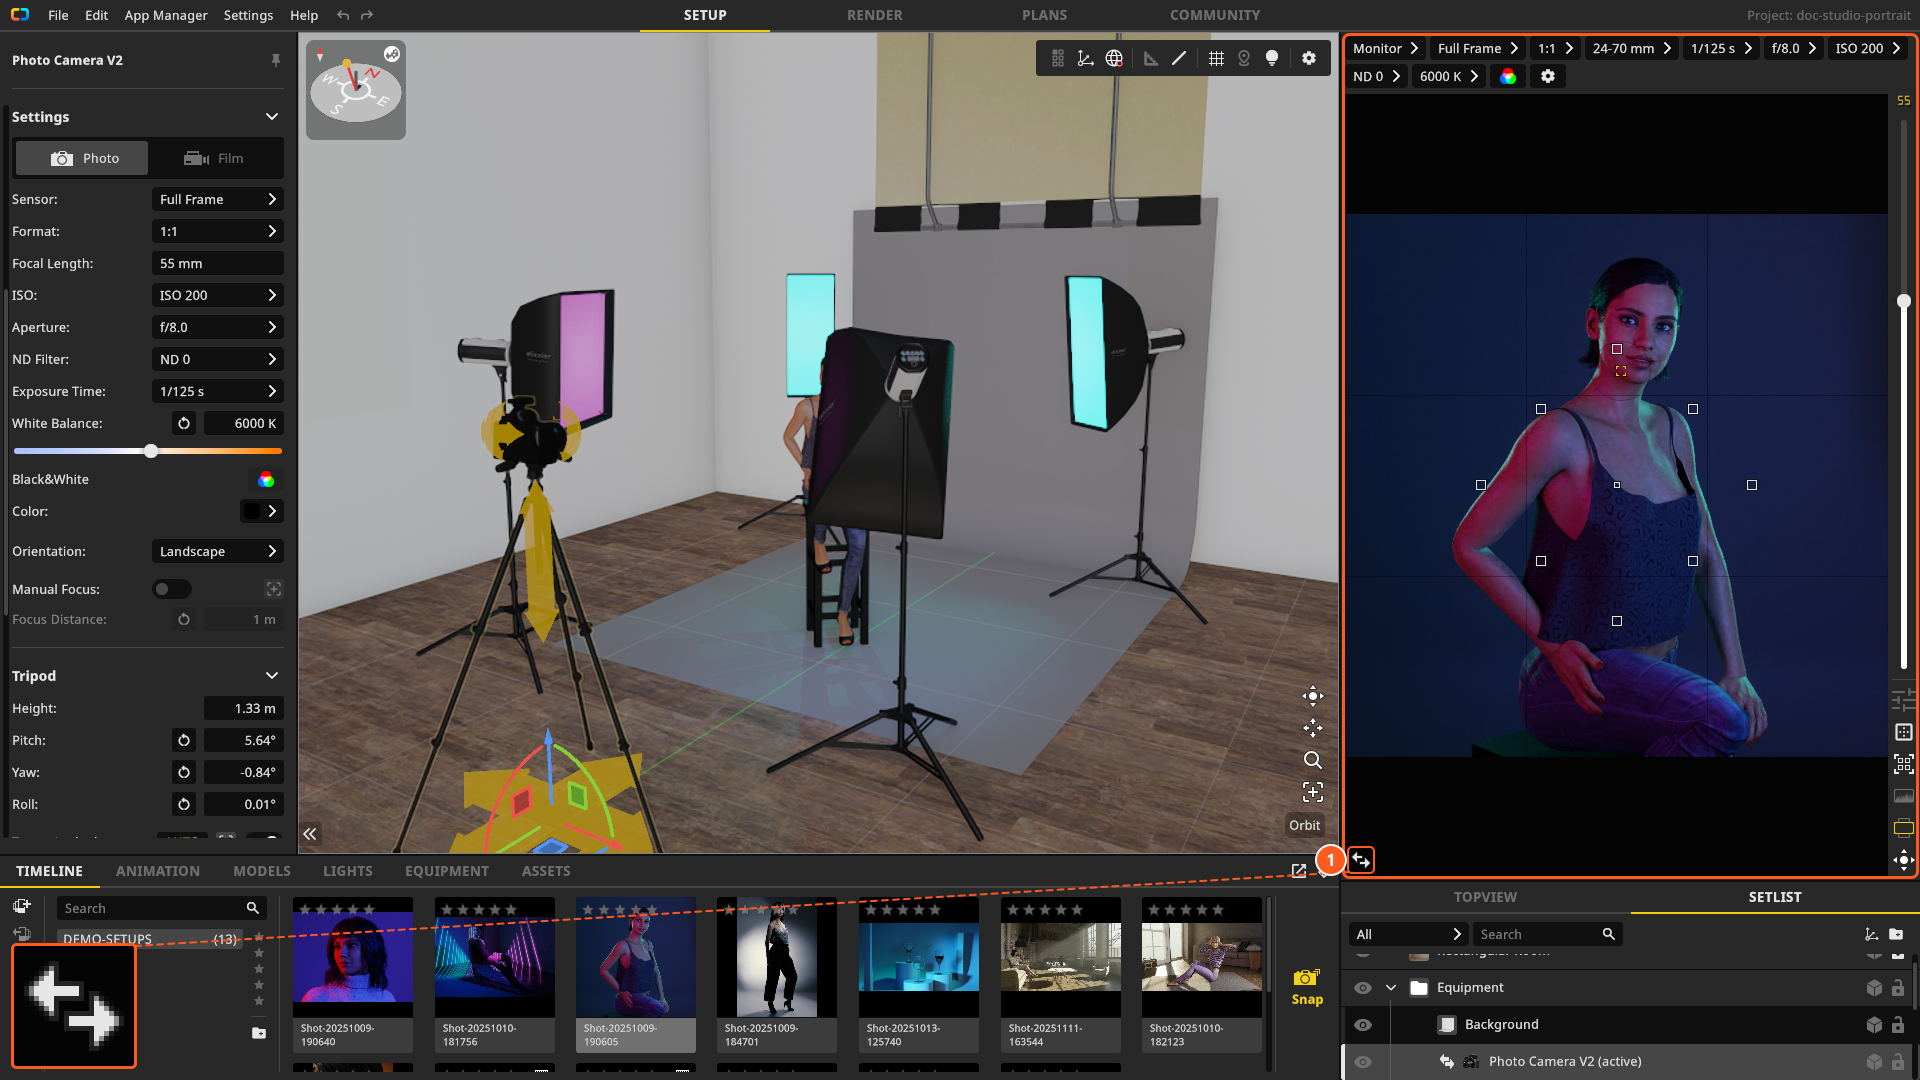This screenshot has height=1080, width=1920.
Task: Reset tripod pitch value
Action: (x=184, y=741)
